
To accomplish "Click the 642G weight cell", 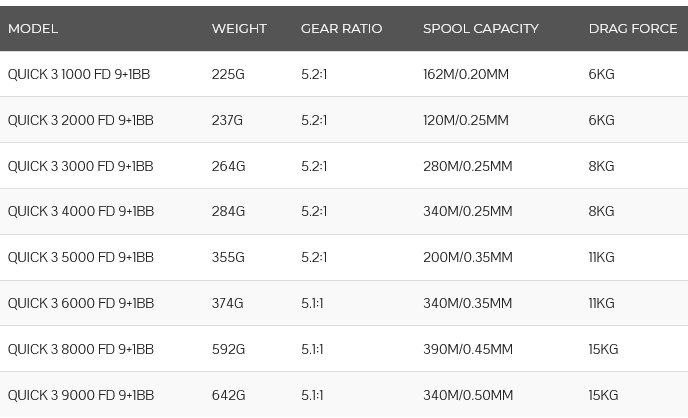I will tap(228, 396).
